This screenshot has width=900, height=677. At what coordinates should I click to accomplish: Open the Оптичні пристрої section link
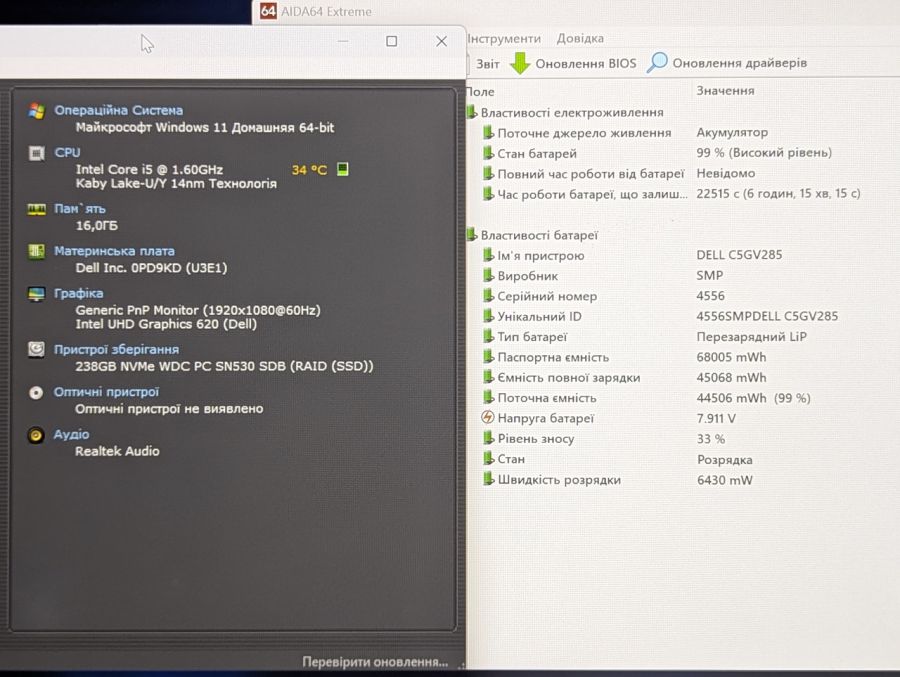pyautogui.click(x=106, y=392)
